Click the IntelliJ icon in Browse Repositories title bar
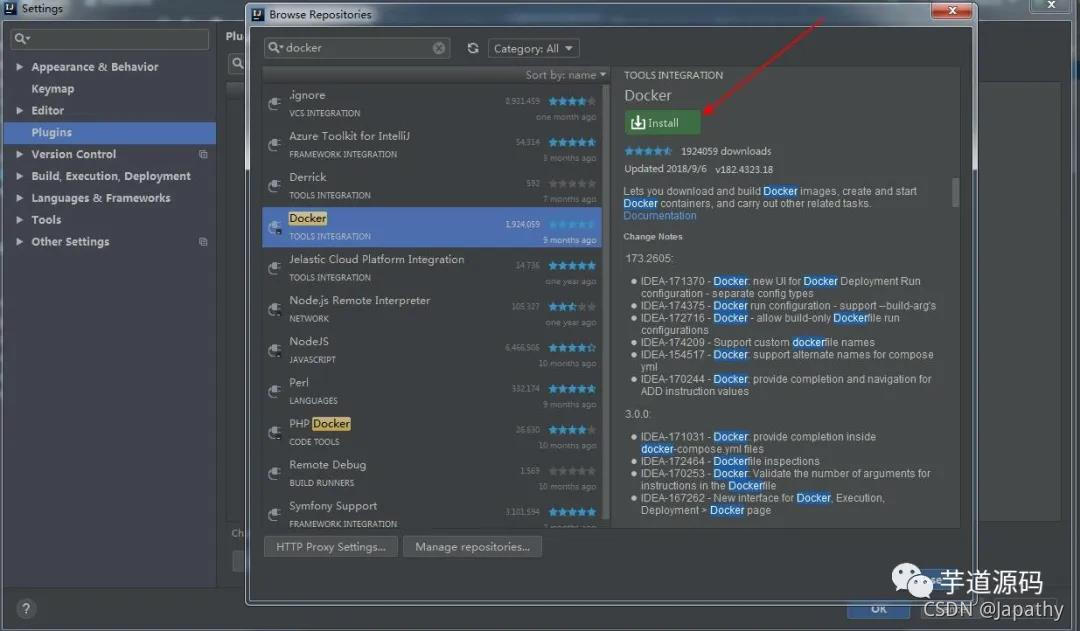Image resolution: width=1080 pixels, height=631 pixels. pyautogui.click(x=258, y=14)
